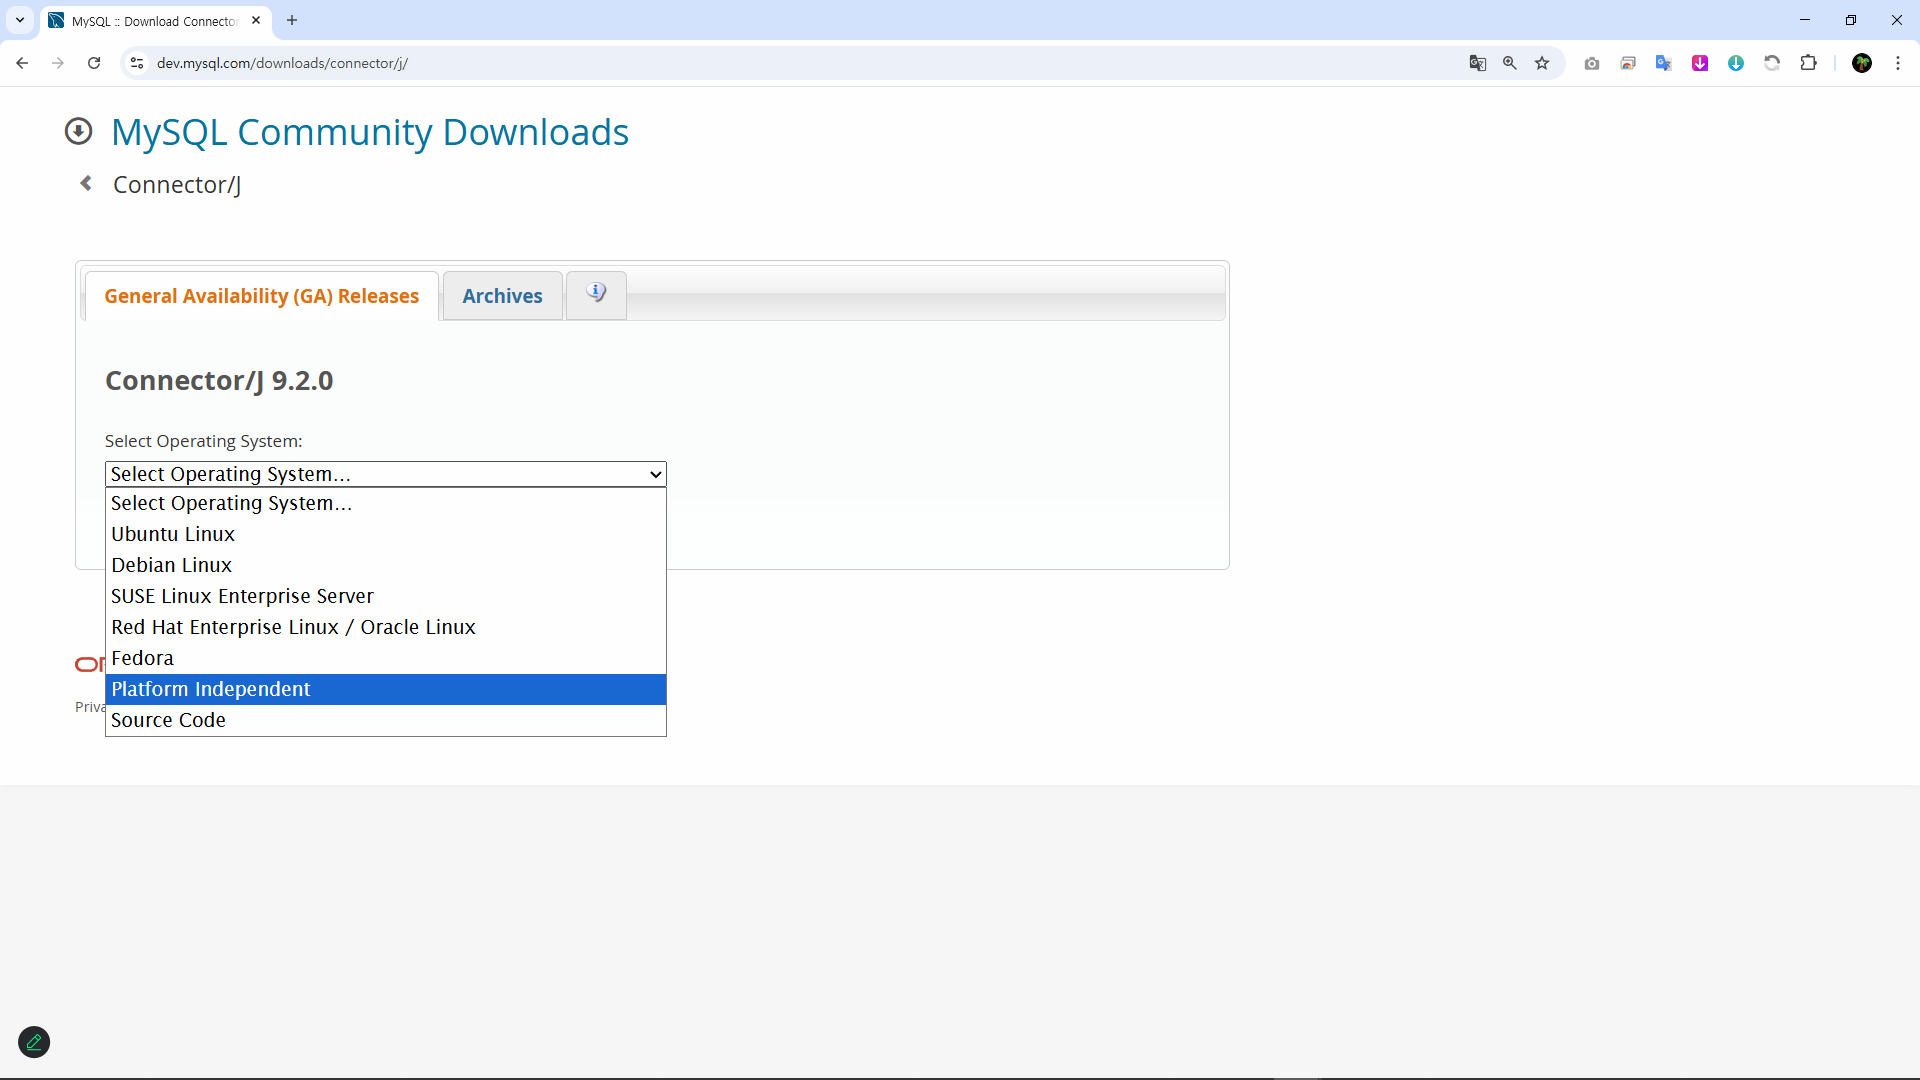Click the MySQL Community Downloads heading link
Viewport: 1920px width, 1080px height.
[x=370, y=132]
